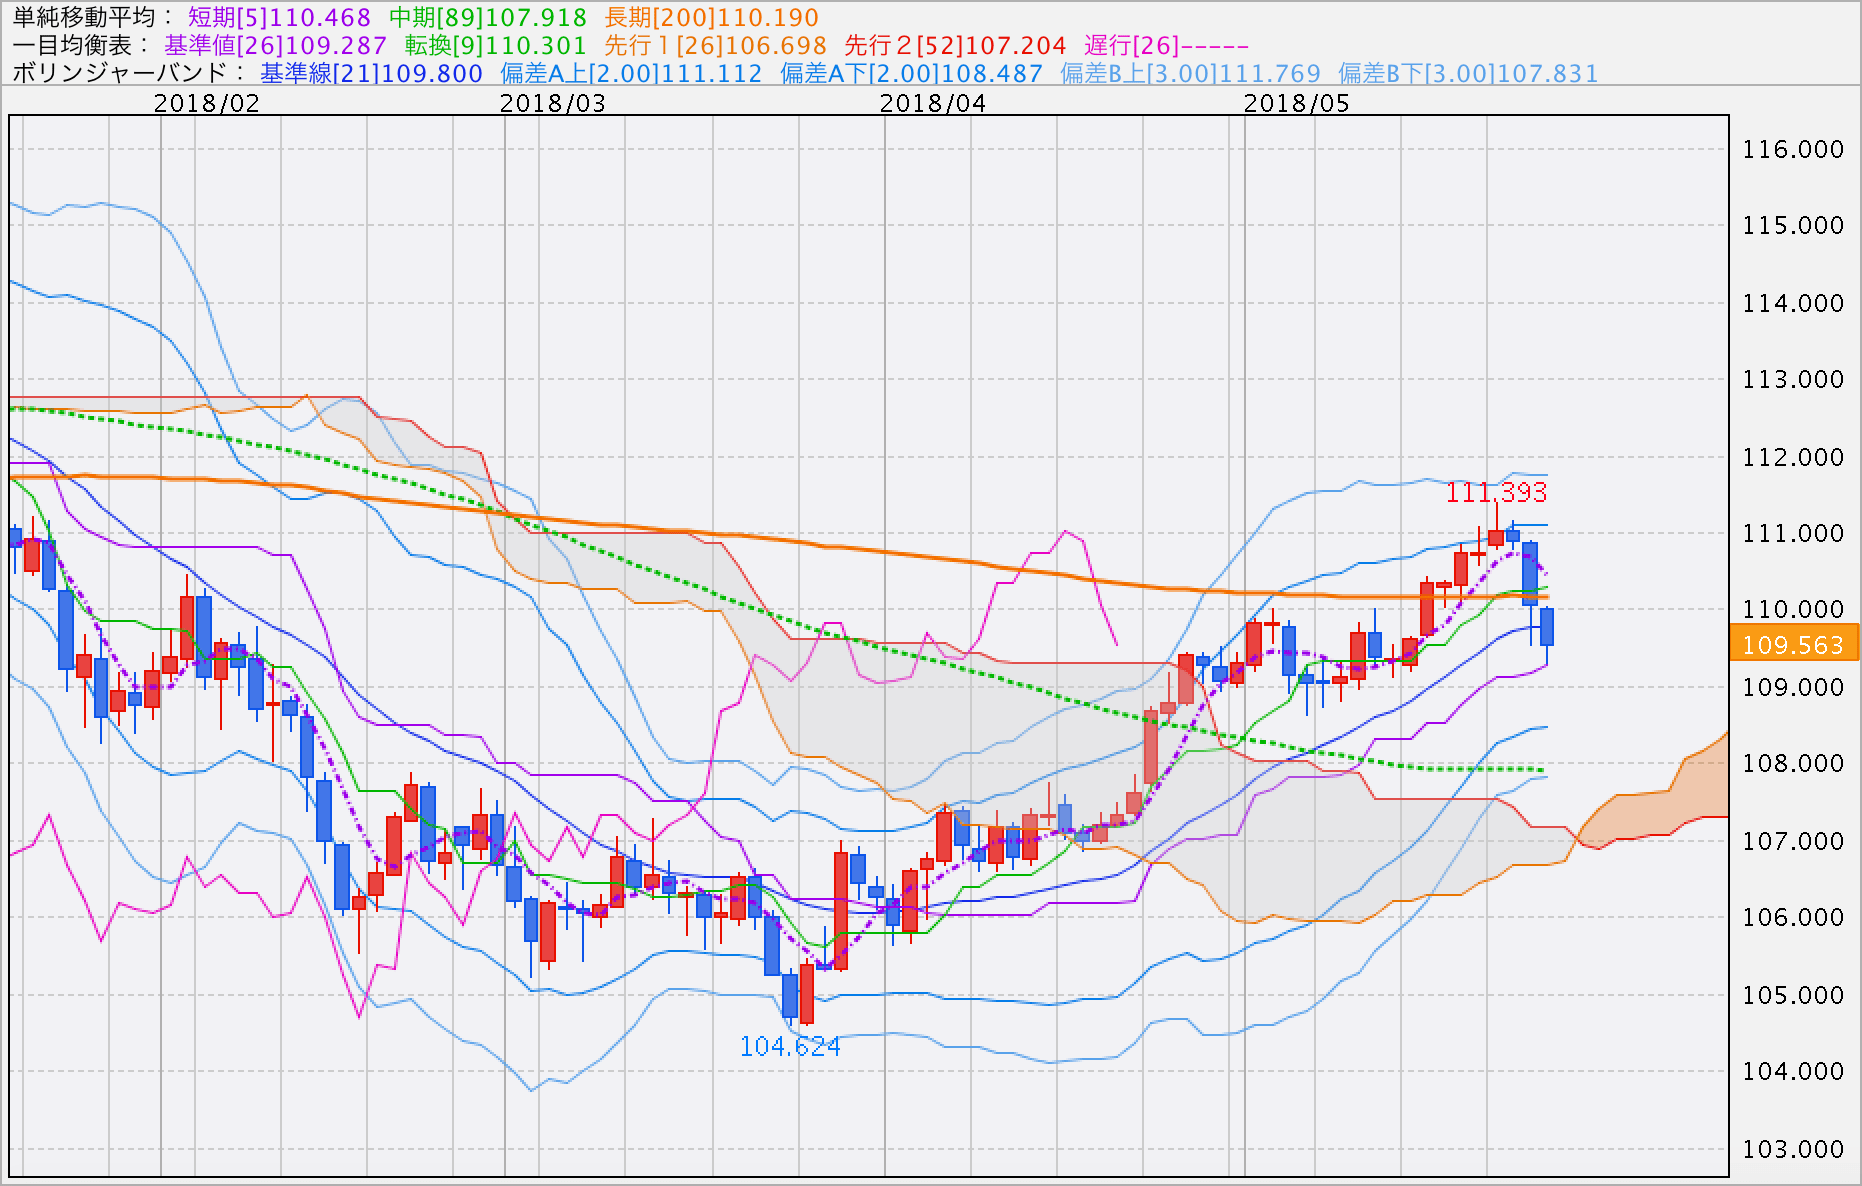
Task: Click the 108.000 price axis label
Action: pos(1793,763)
